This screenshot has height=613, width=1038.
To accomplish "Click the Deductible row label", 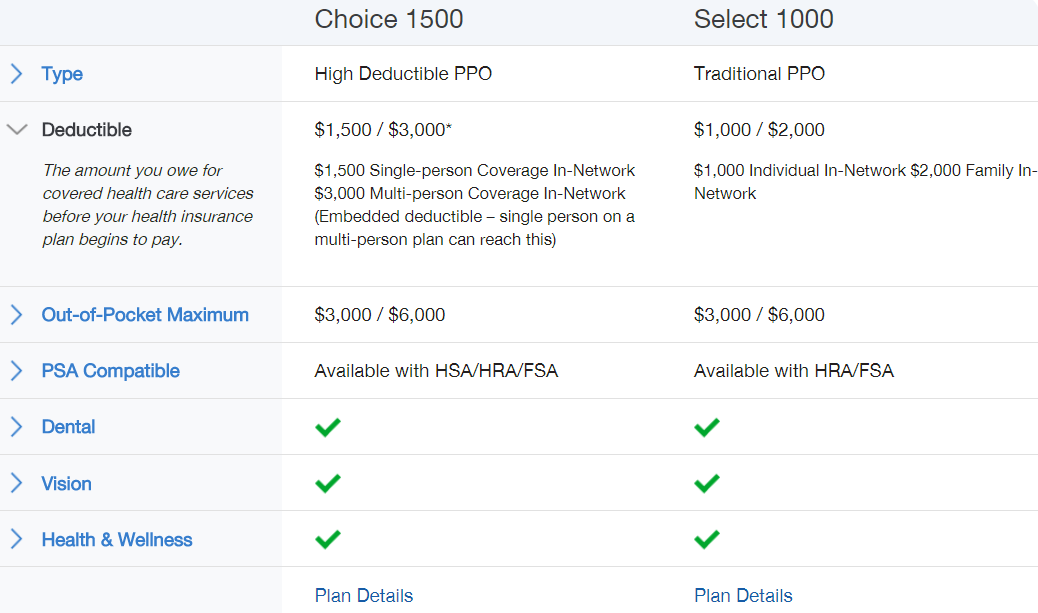I will pos(86,130).
